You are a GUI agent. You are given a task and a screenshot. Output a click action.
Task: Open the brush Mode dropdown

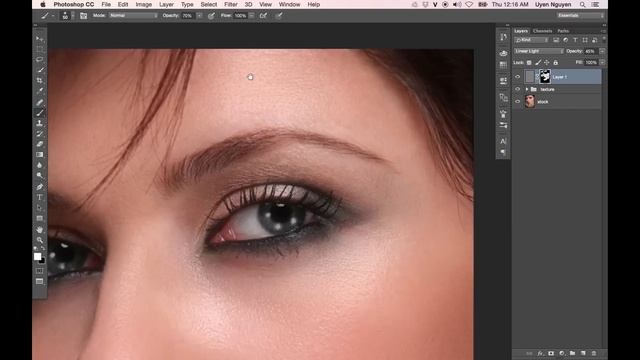(133, 16)
